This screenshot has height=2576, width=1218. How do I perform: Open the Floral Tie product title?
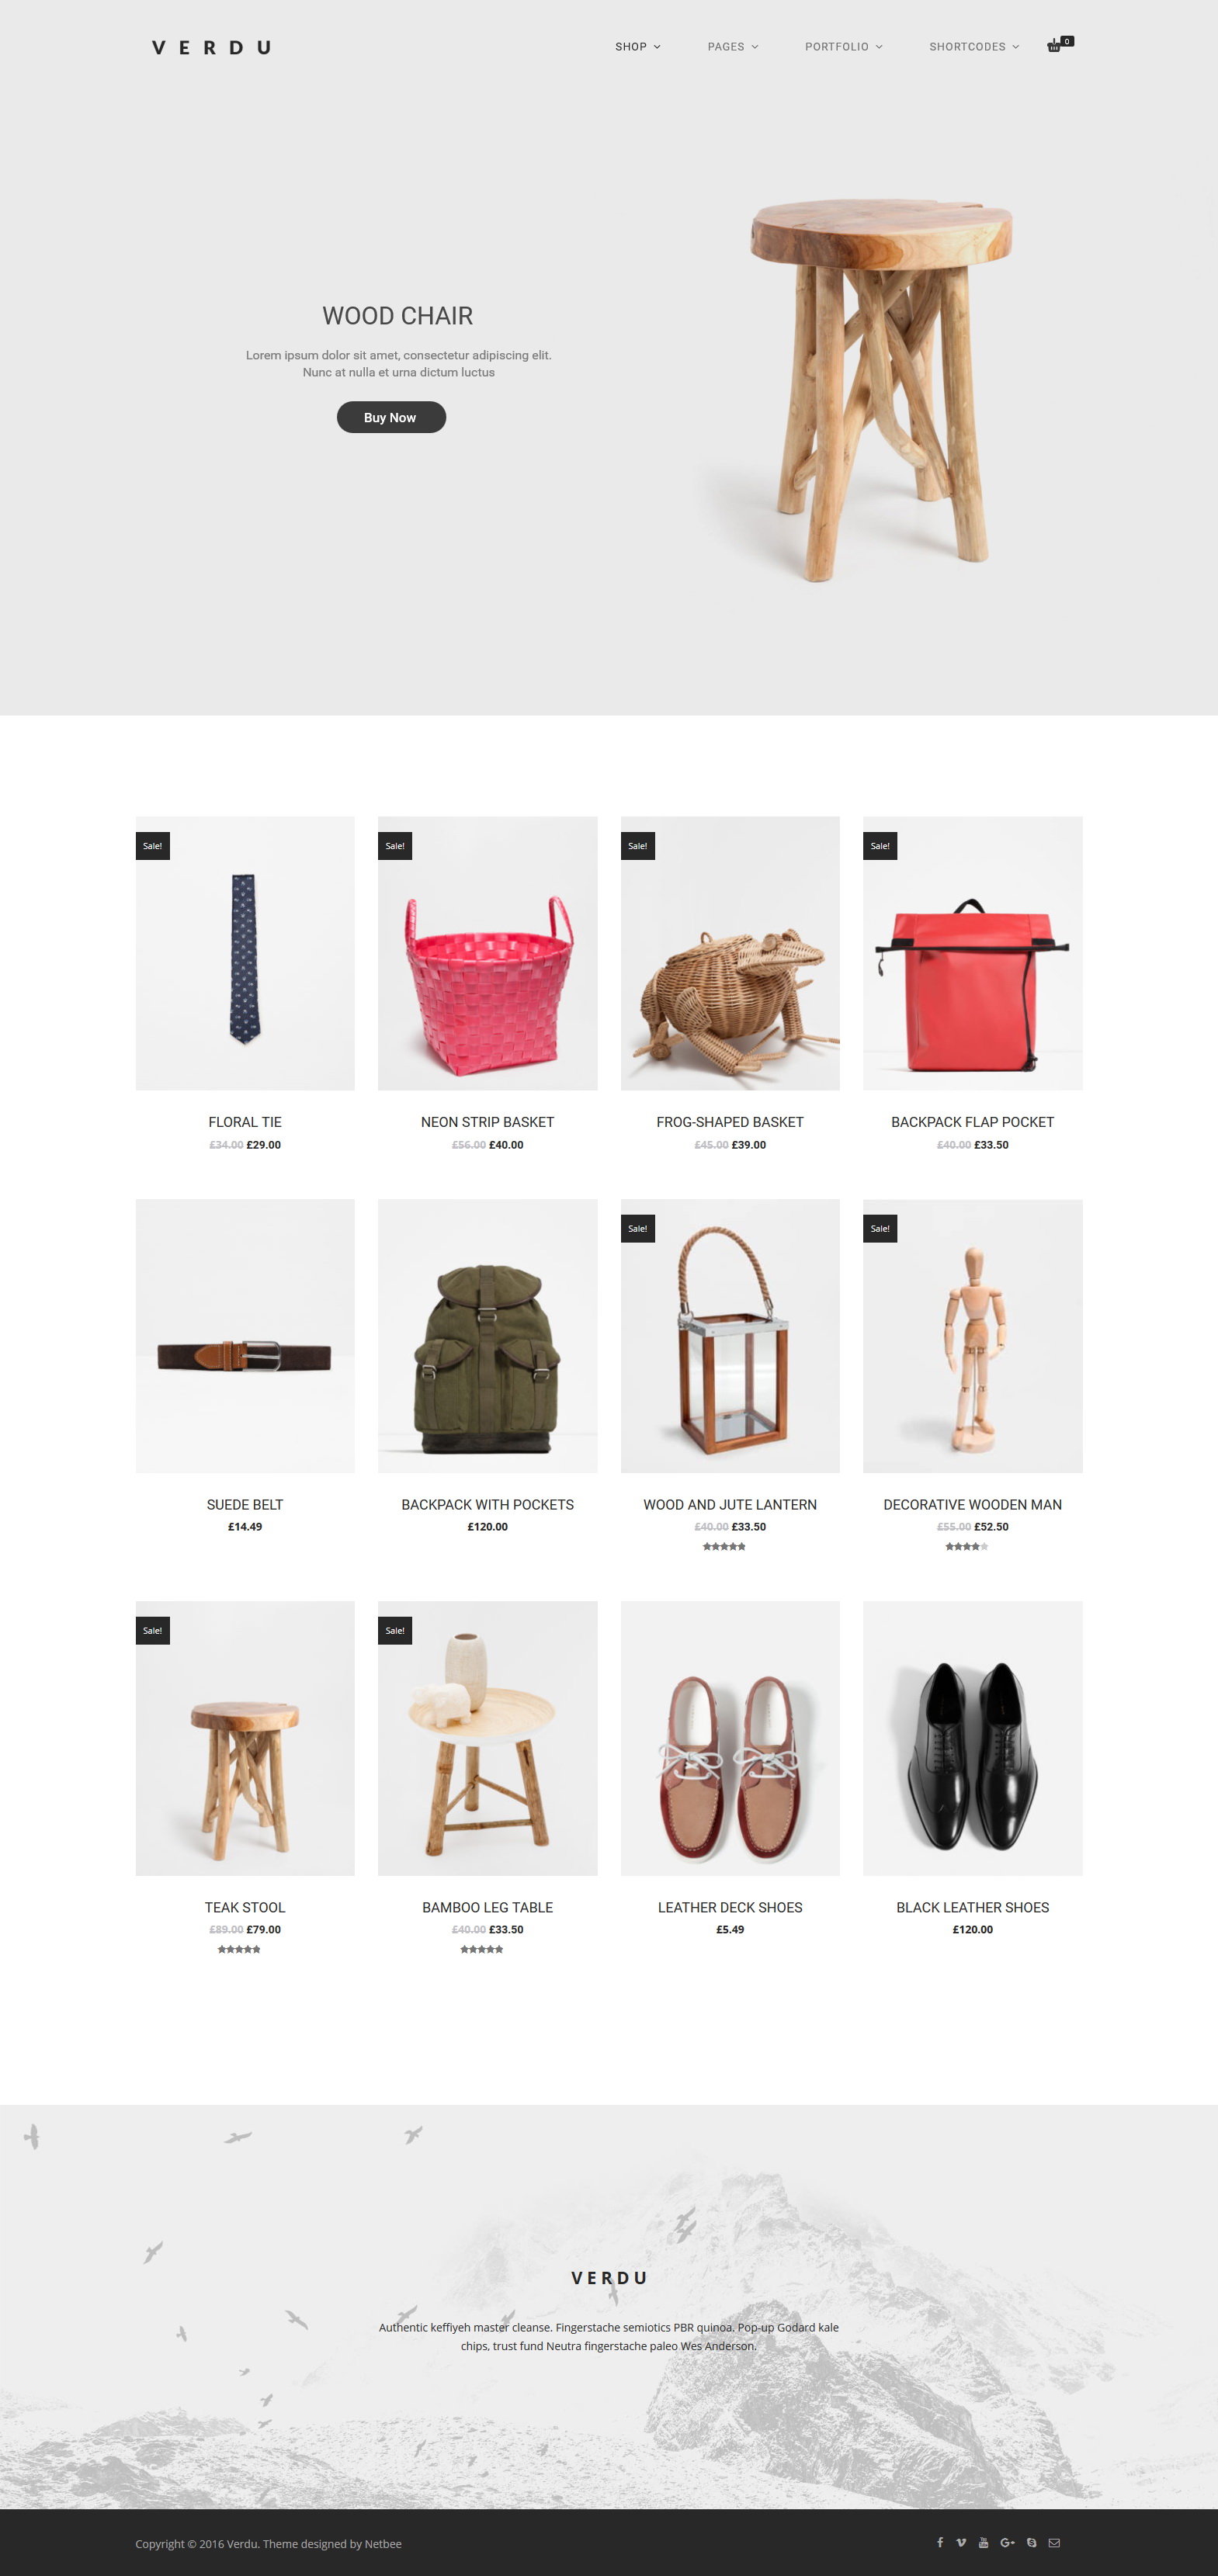point(245,1122)
